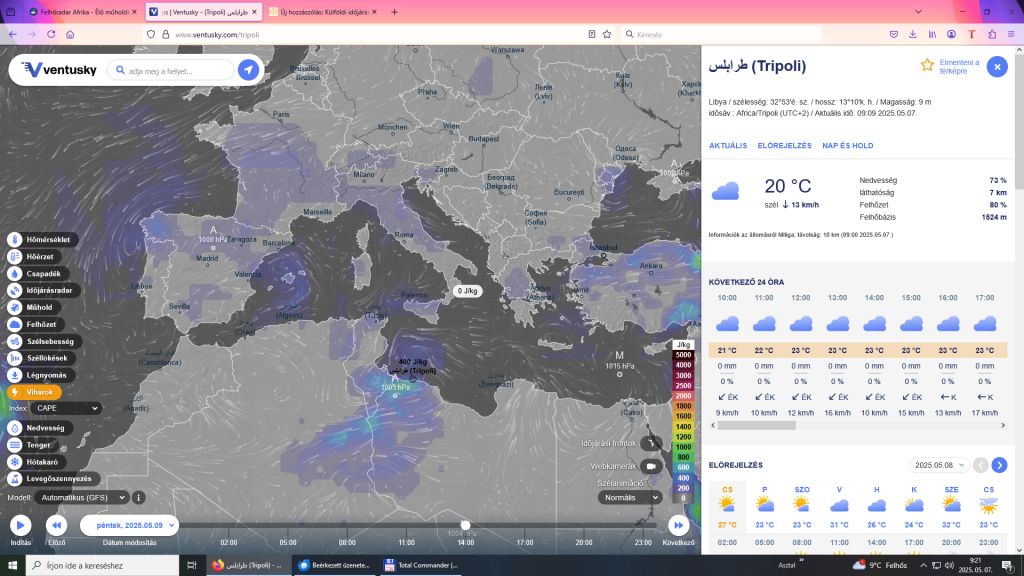1024x576 pixels.
Task: Click the timeline slider handle
Action: [x=465, y=525]
